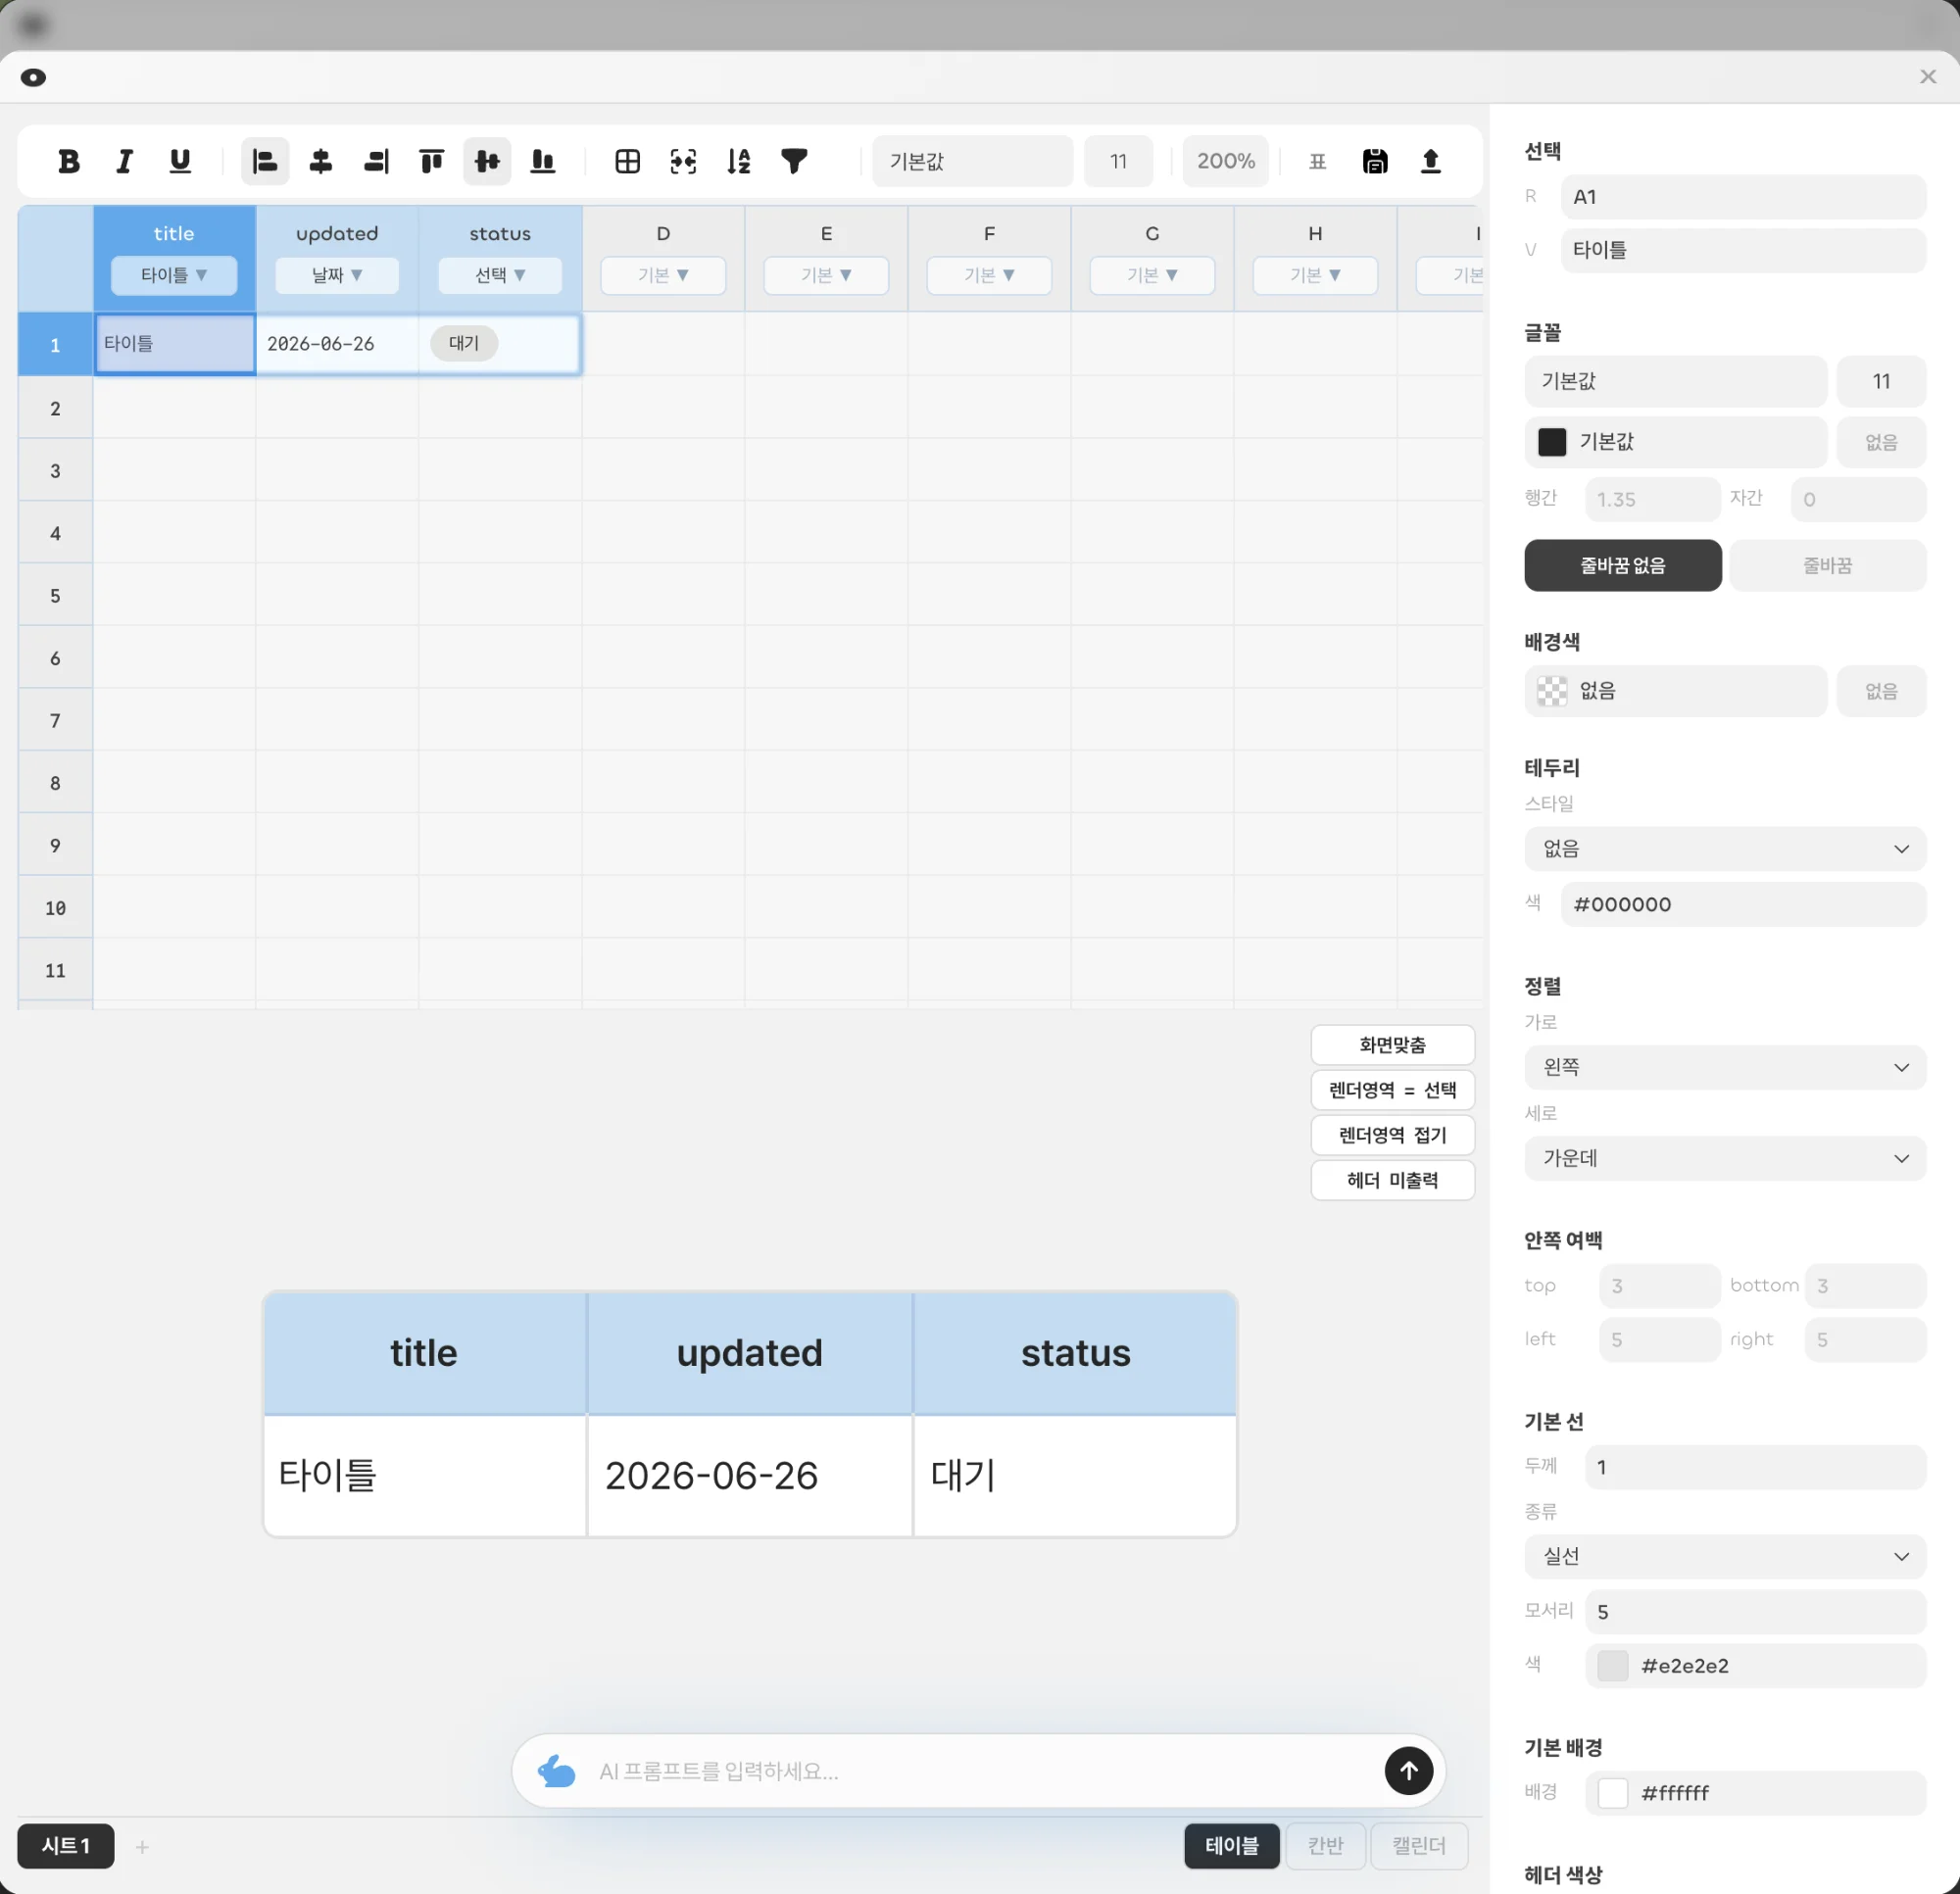Select the 줄바꿈 없음 no-wrap option
The image size is (1960, 1894).
pos(1622,565)
